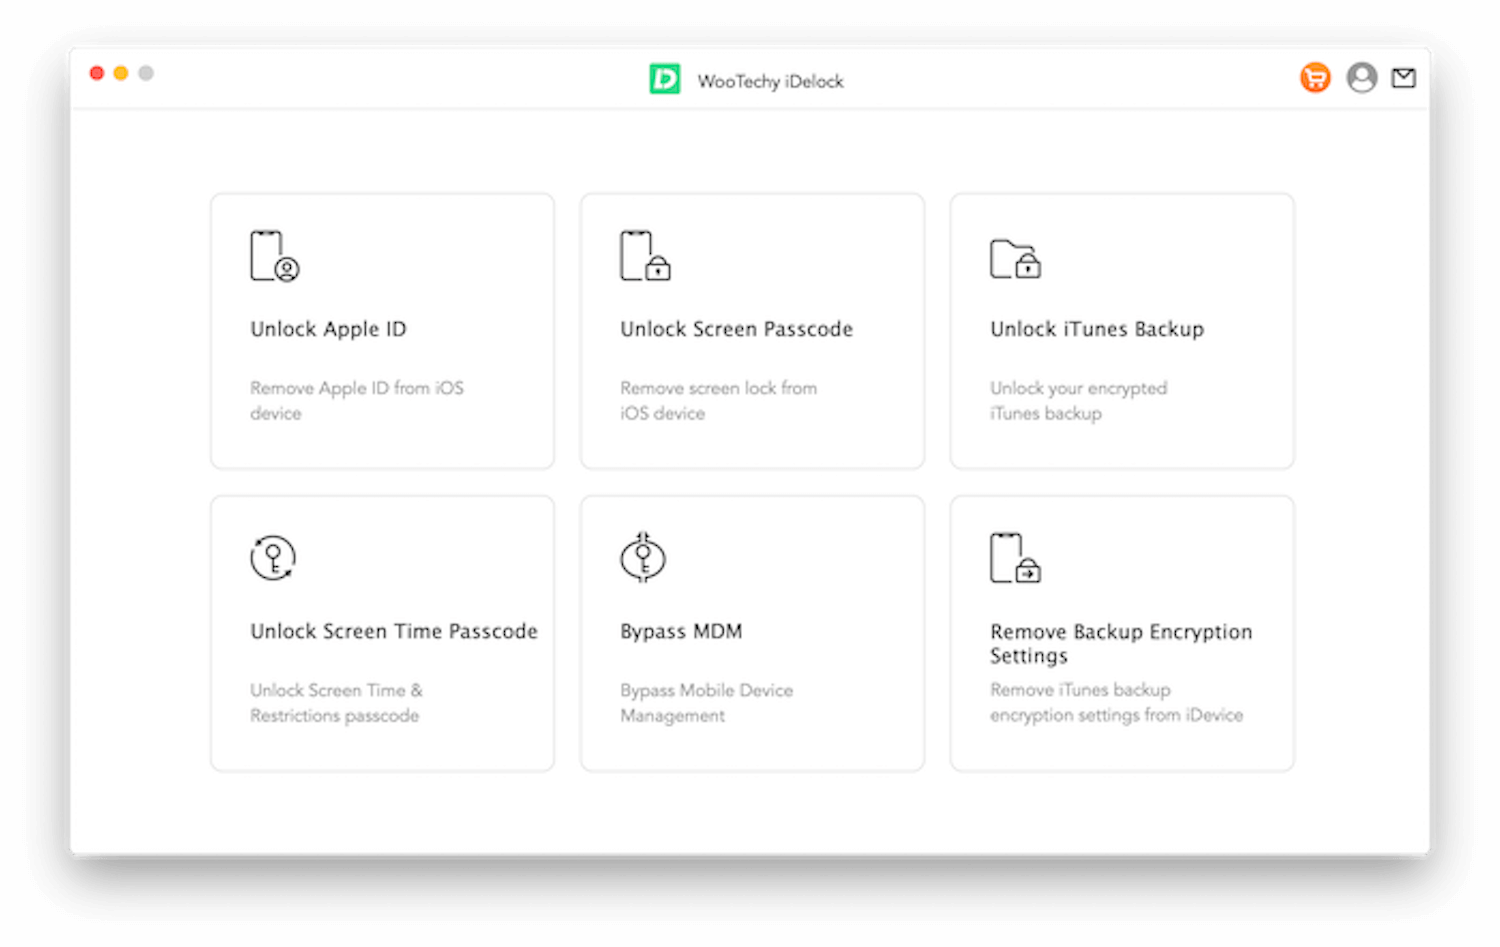
Task: Click the Screen Time key circle icon
Action: click(x=273, y=558)
